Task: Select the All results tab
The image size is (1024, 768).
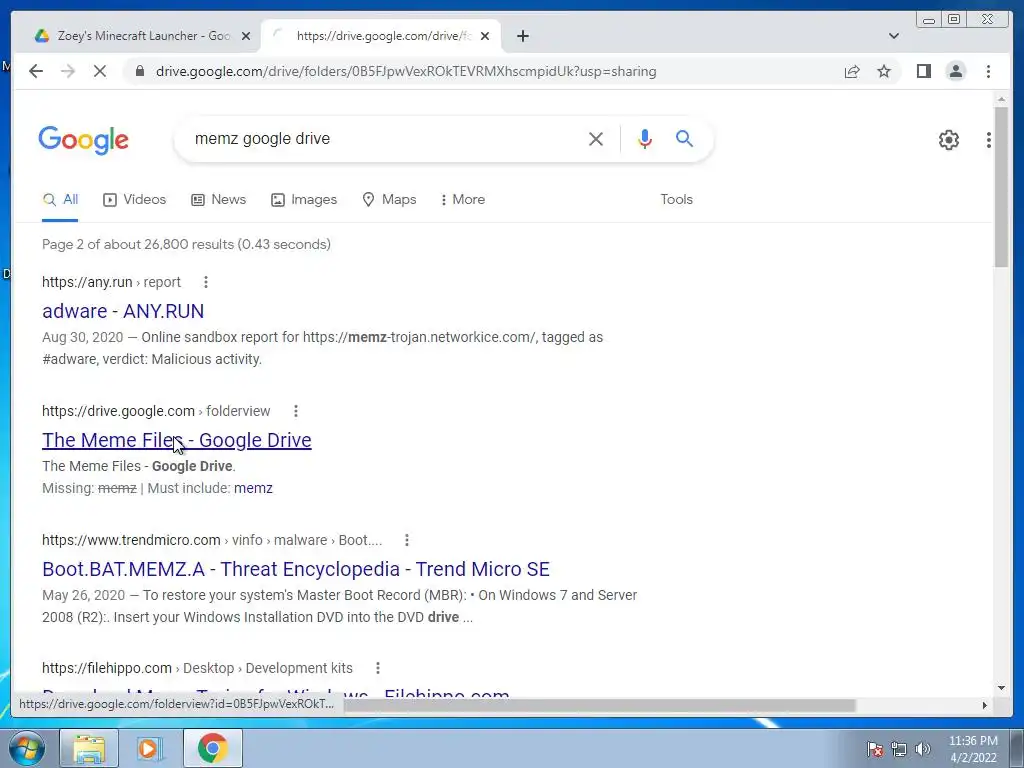Action: coord(60,200)
